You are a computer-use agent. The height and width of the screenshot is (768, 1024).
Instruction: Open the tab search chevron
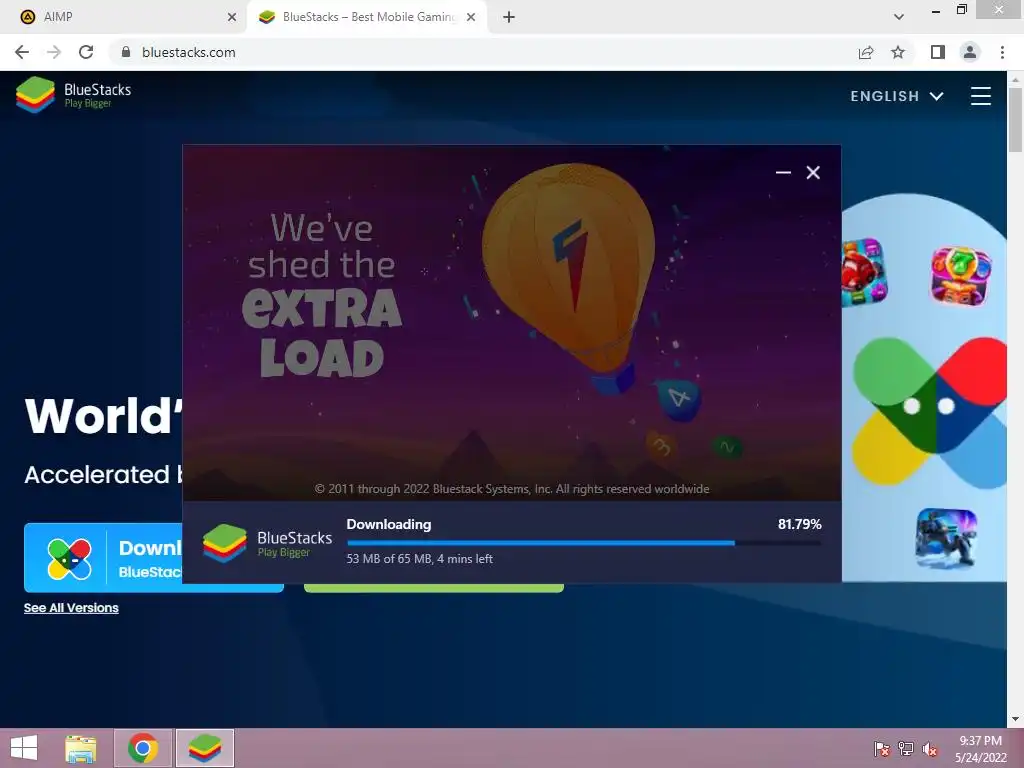899,17
